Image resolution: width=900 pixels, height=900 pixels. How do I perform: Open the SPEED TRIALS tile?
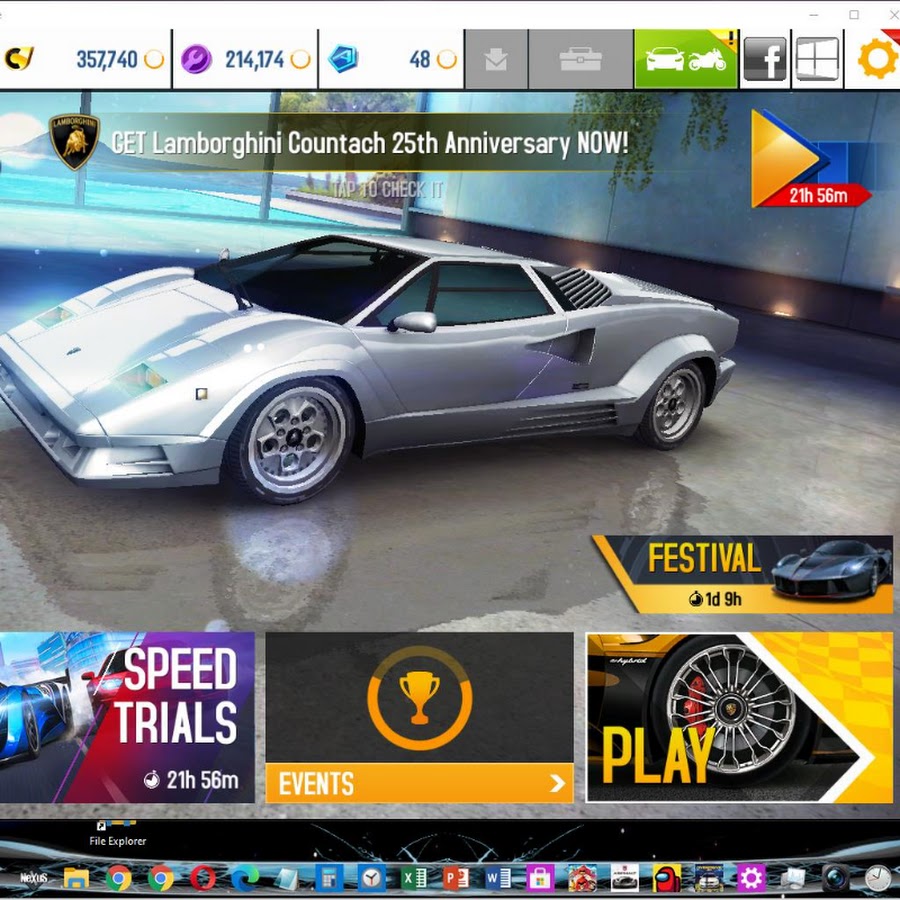coord(127,717)
